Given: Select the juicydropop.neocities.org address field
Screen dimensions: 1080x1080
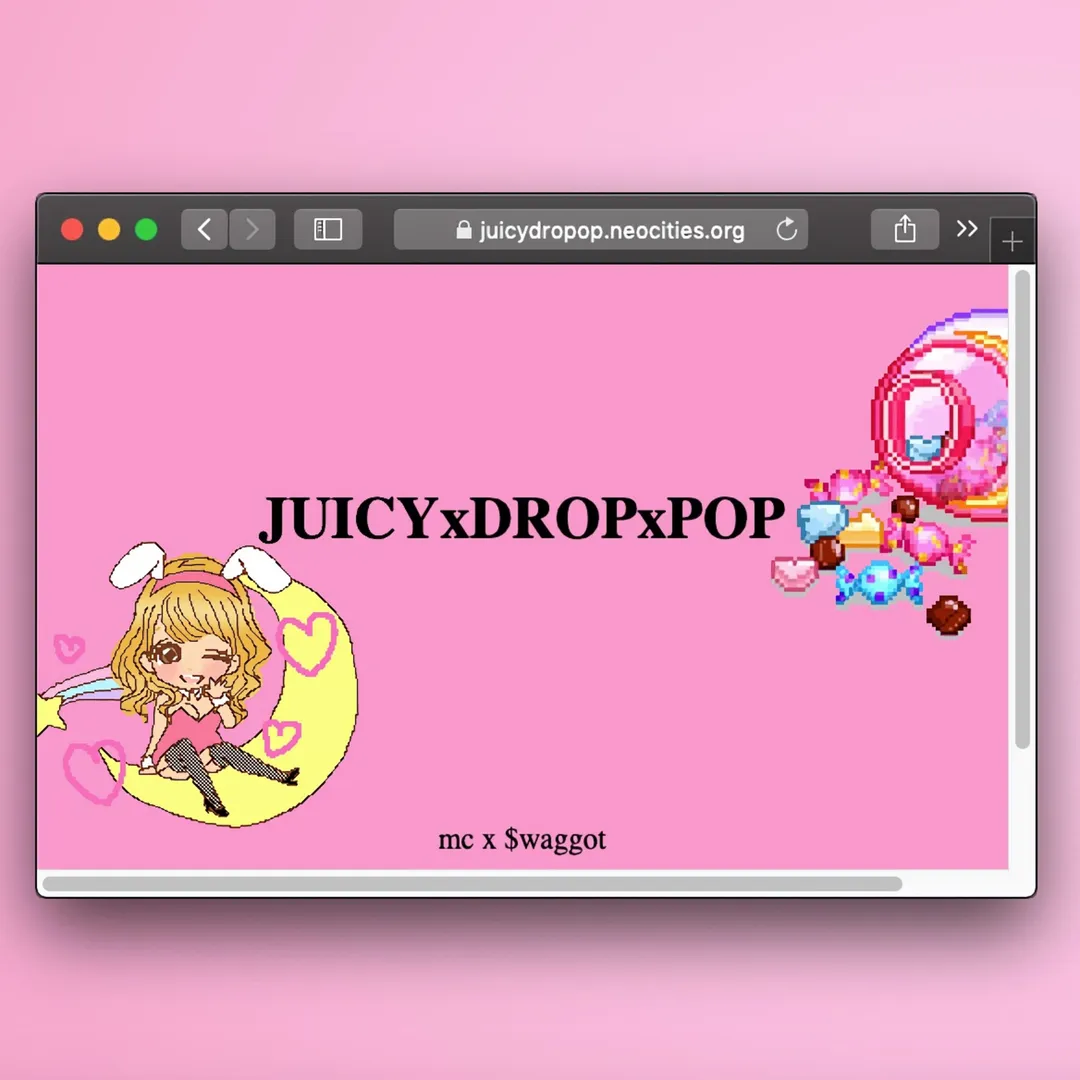Looking at the screenshot, I should coord(610,231).
